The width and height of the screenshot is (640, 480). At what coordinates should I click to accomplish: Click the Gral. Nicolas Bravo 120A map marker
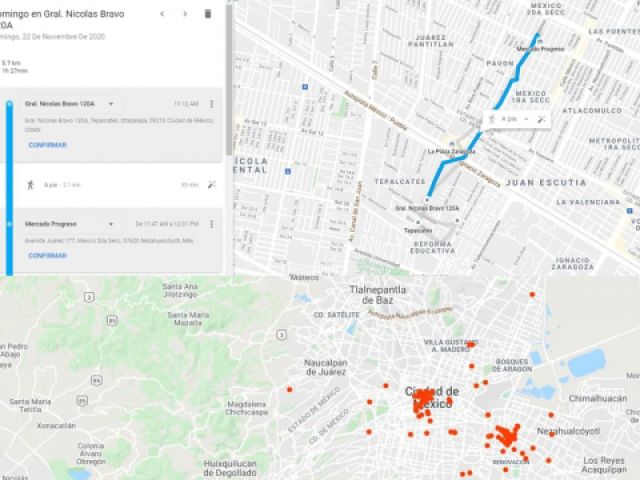[427, 198]
